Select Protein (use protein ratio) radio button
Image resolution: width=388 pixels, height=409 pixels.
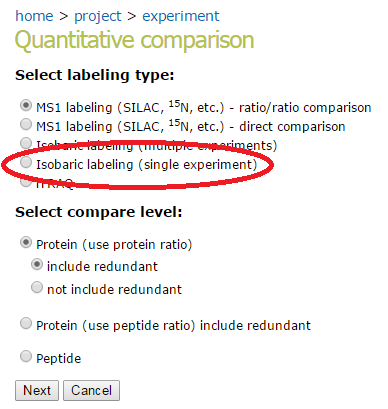(x=26, y=242)
